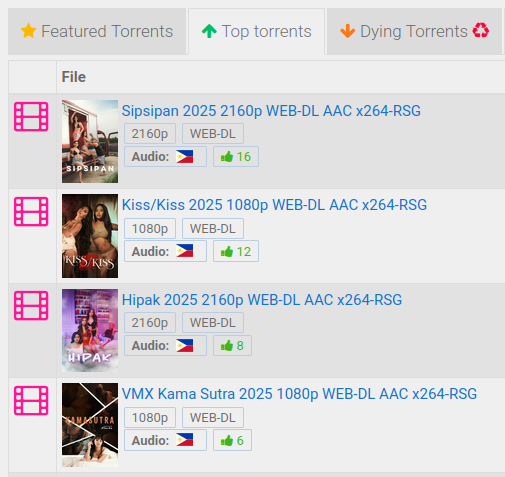This screenshot has height=477, width=505.
Task: Click the film category icon beside Kiss/Kiss
Action: pyautogui.click(x=31, y=211)
